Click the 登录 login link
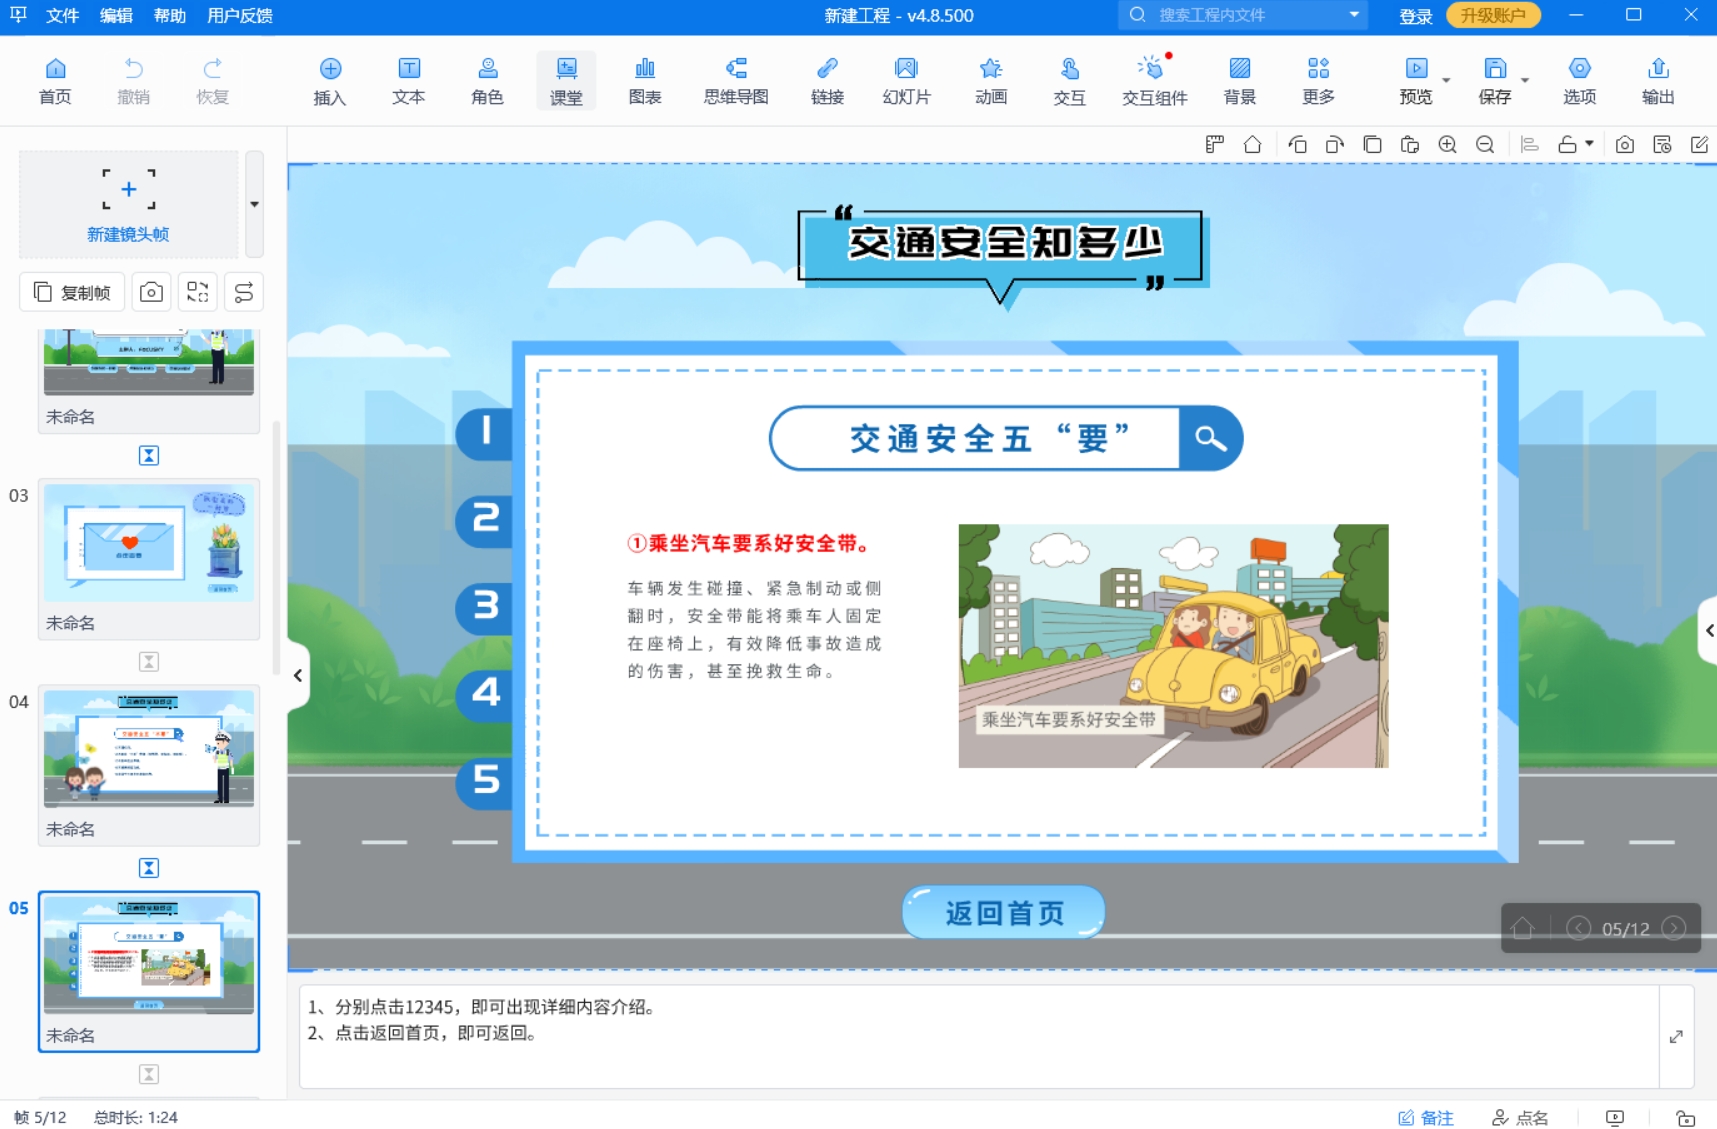 click(x=1415, y=16)
